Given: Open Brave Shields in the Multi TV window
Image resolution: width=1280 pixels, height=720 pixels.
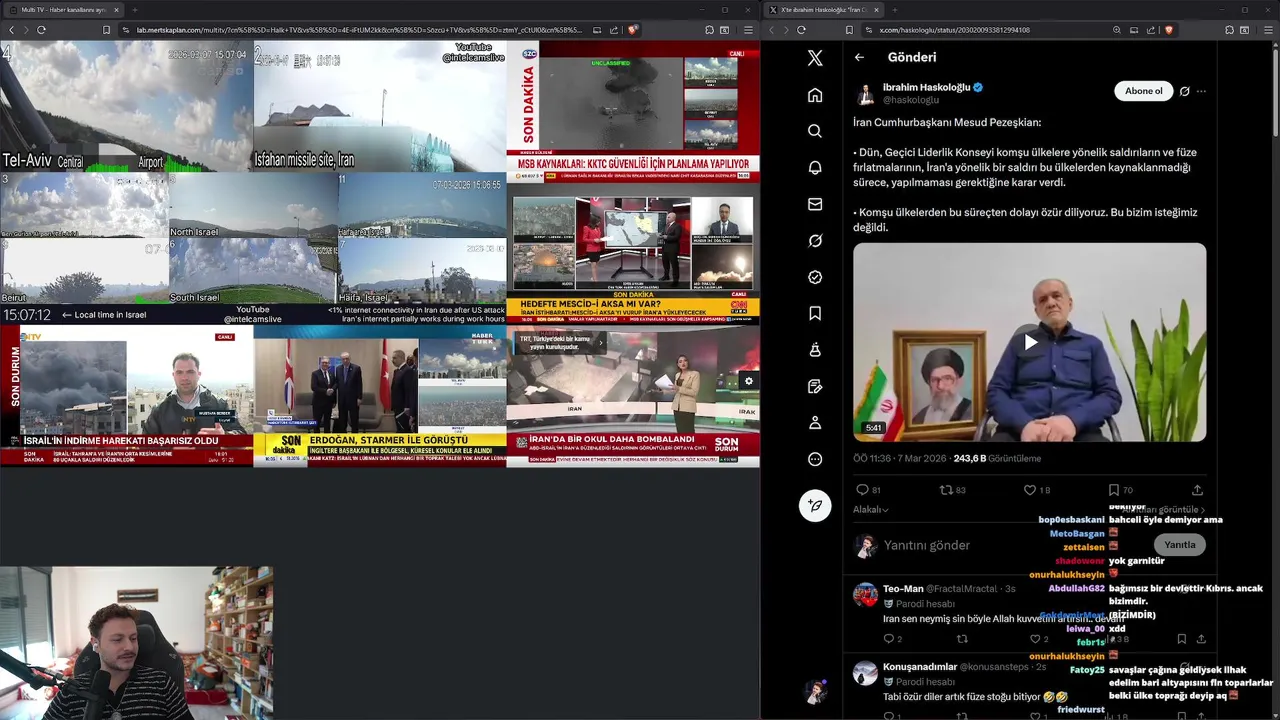Looking at the screenshot, I should tap(632, 30).
